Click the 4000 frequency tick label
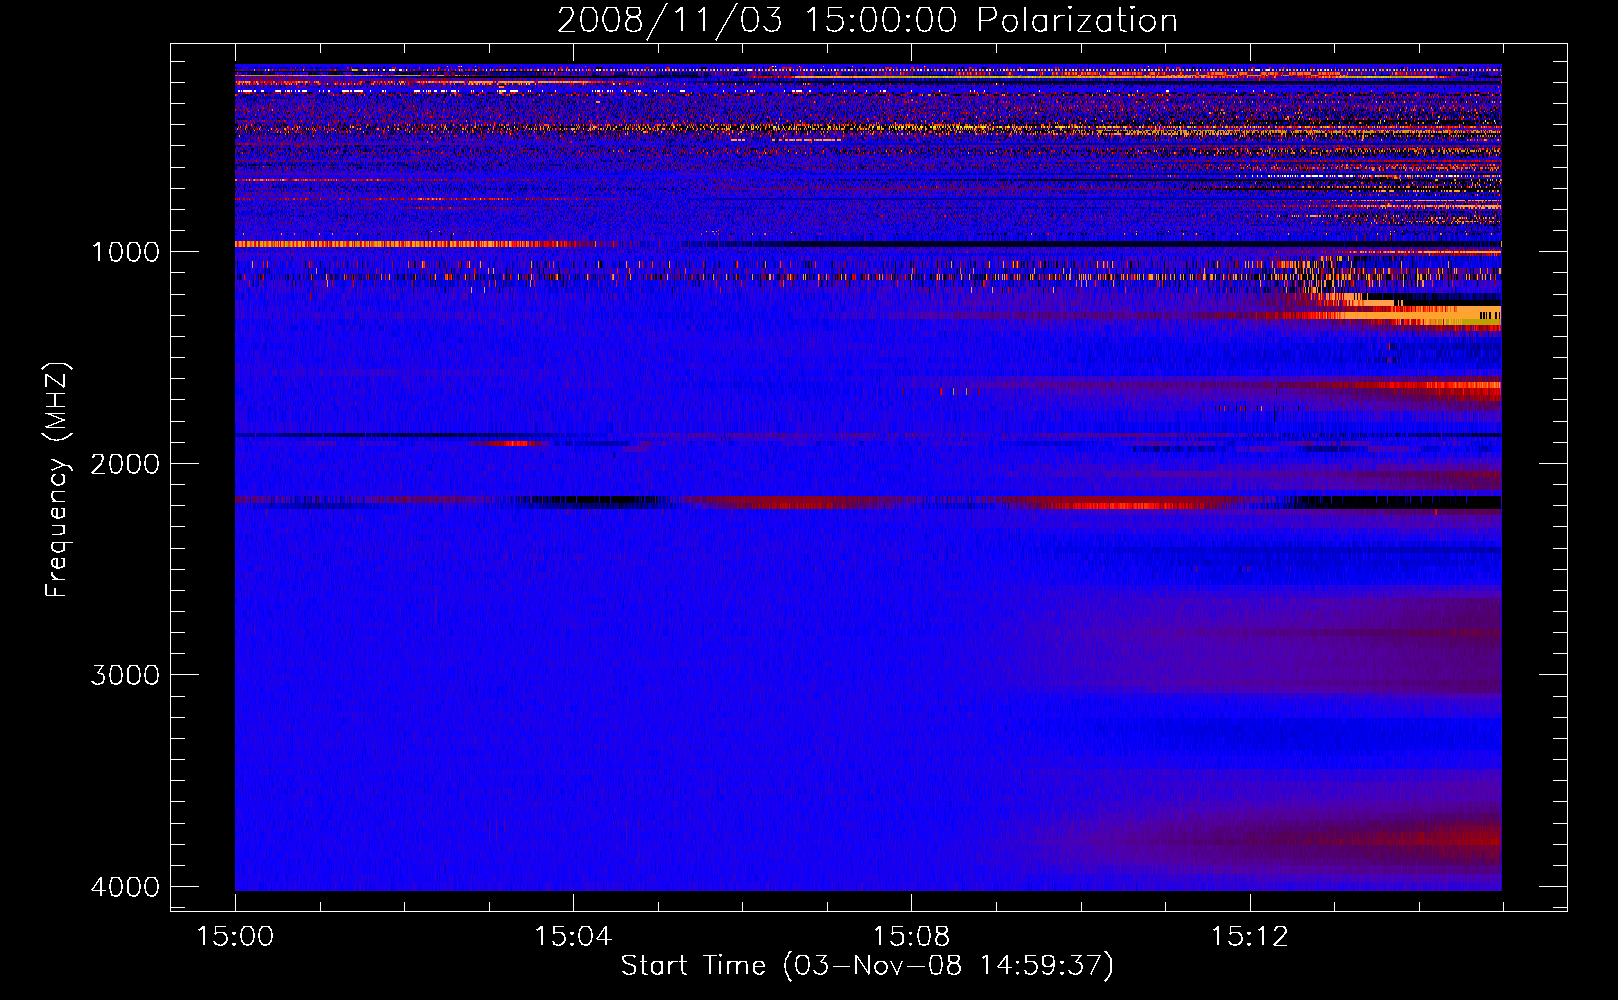Screen dimensions: 1618x1000 125,887
